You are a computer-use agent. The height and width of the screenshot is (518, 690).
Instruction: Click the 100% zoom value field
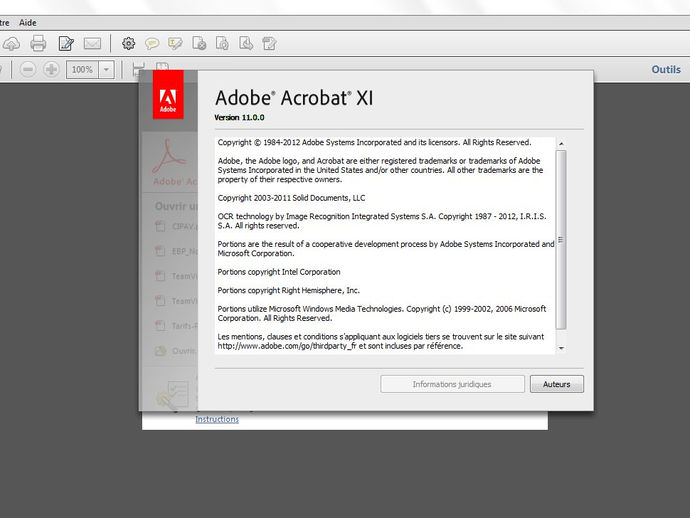point(82,70)
